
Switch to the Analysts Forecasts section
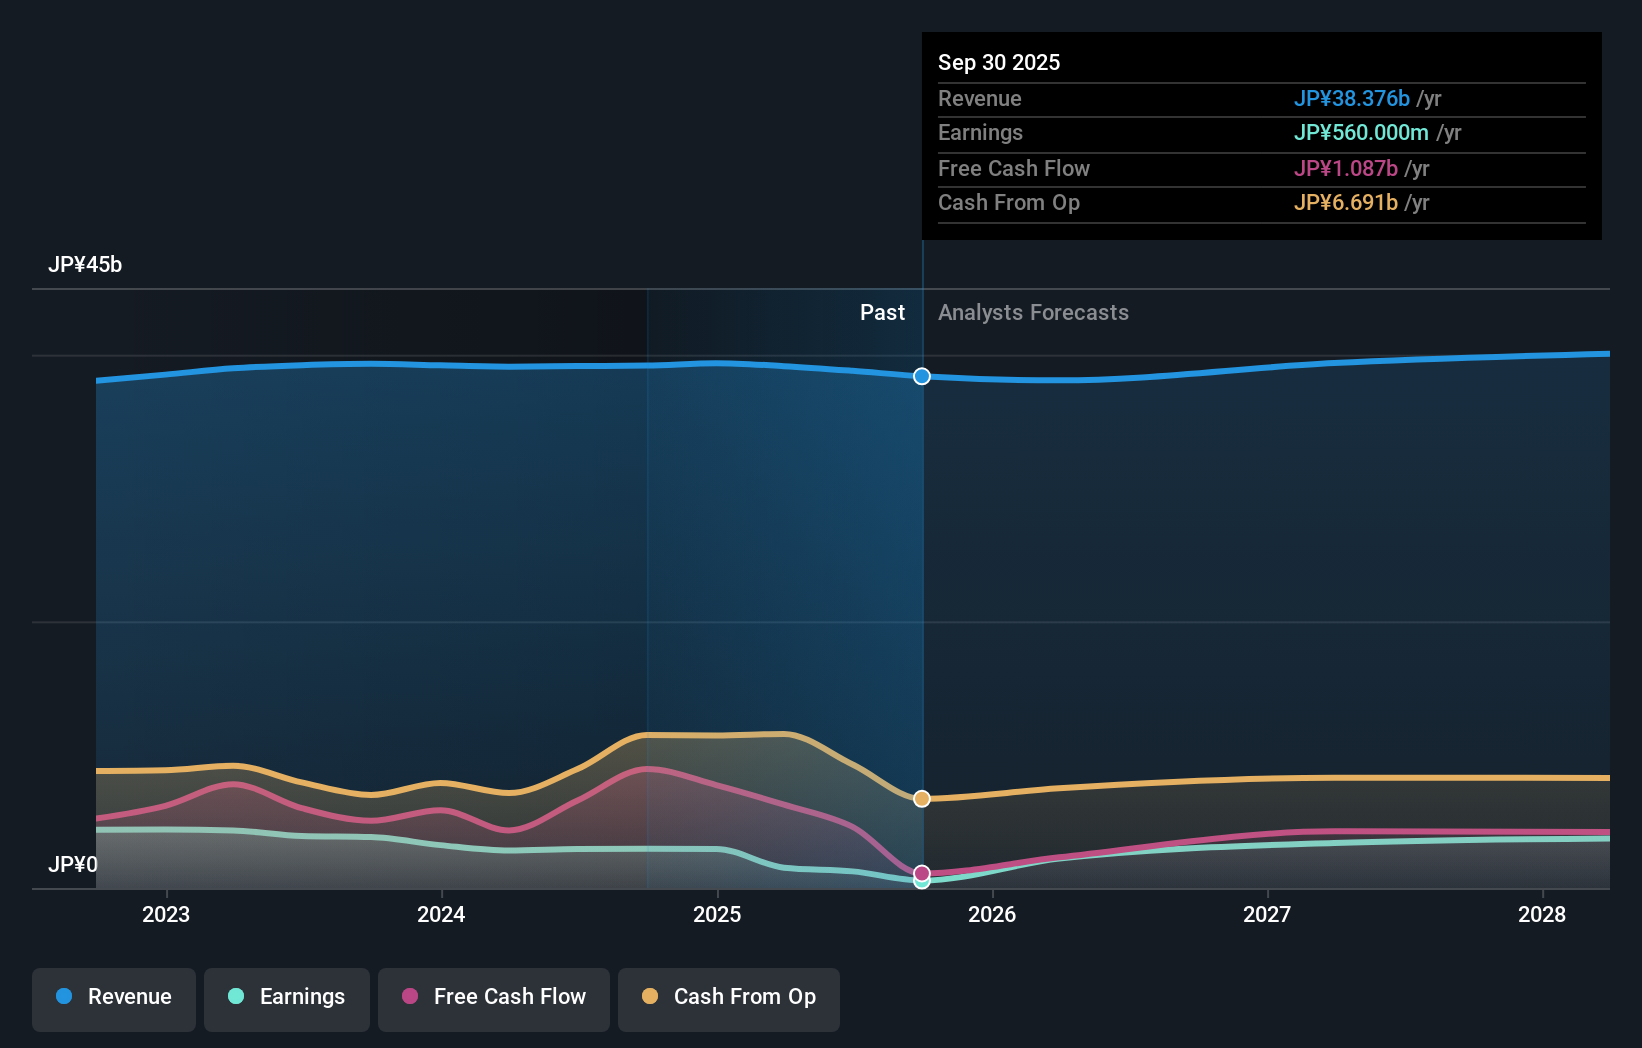coord(1033,312)
